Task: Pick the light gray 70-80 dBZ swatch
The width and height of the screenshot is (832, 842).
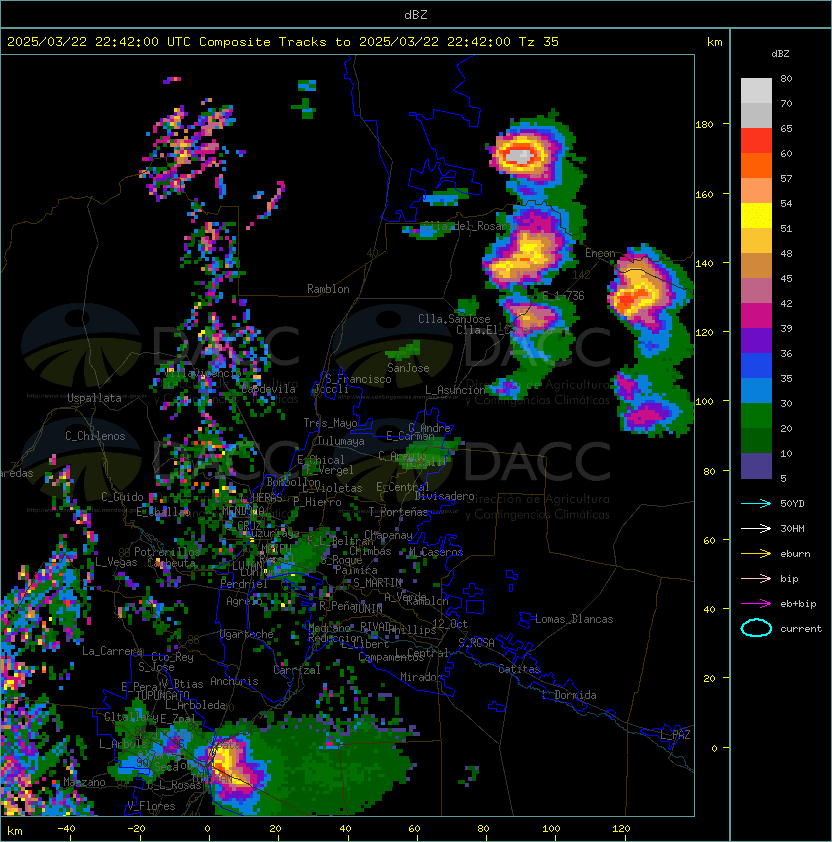Action: 756,91
